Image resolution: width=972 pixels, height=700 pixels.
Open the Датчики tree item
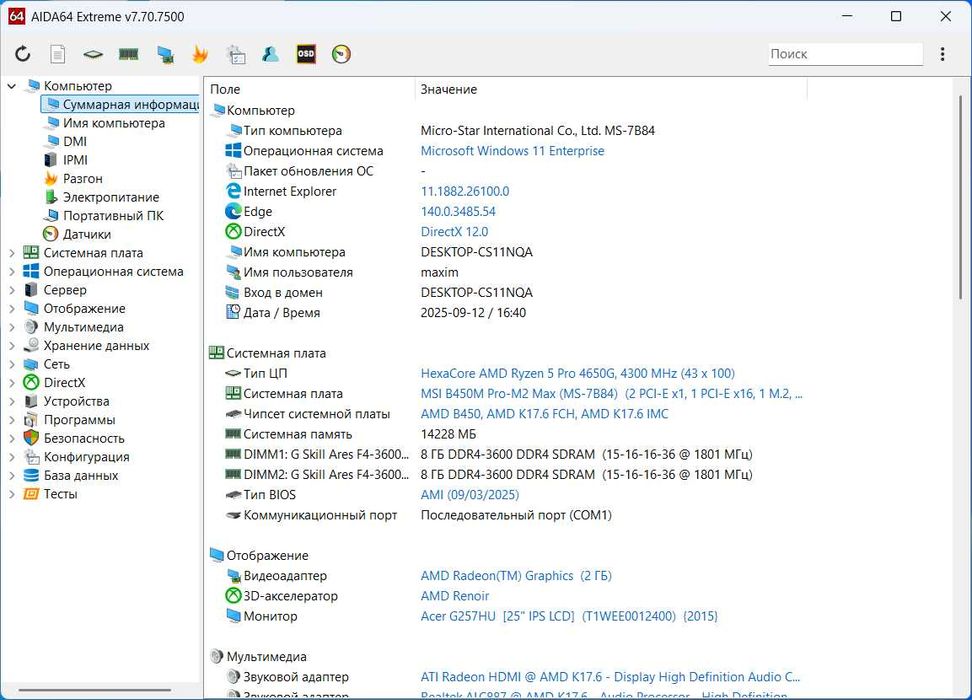86,234
